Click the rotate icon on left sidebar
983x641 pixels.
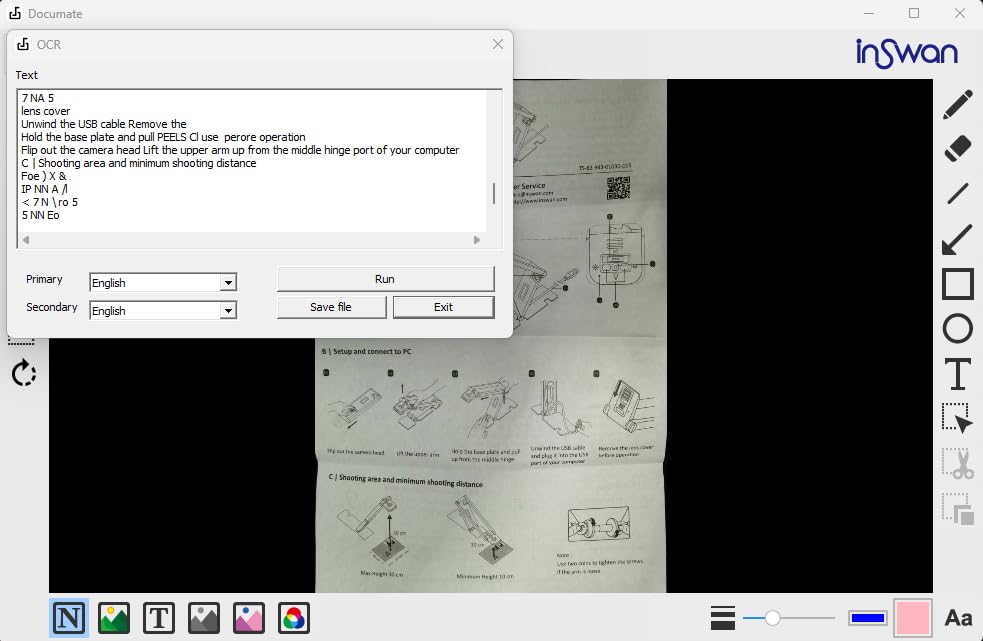(24, 374)
